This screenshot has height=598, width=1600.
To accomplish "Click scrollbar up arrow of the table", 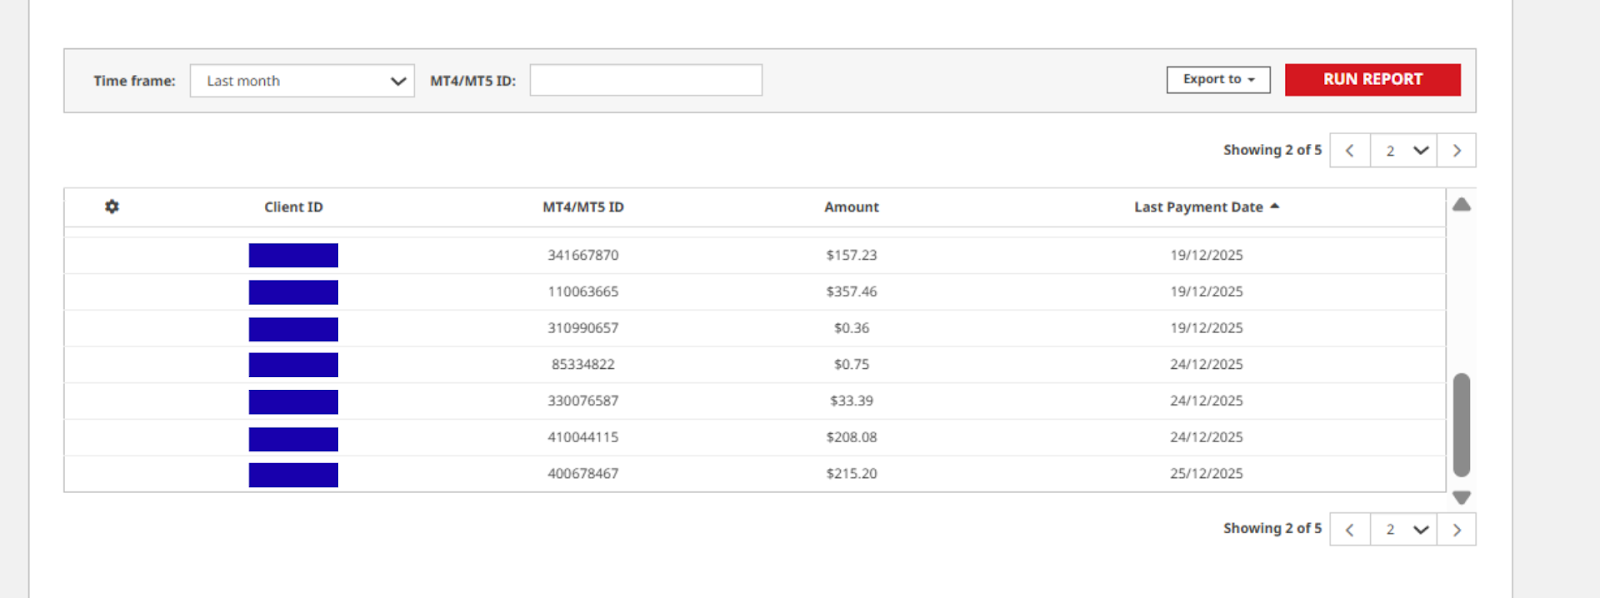I will tap(1461, 204).
